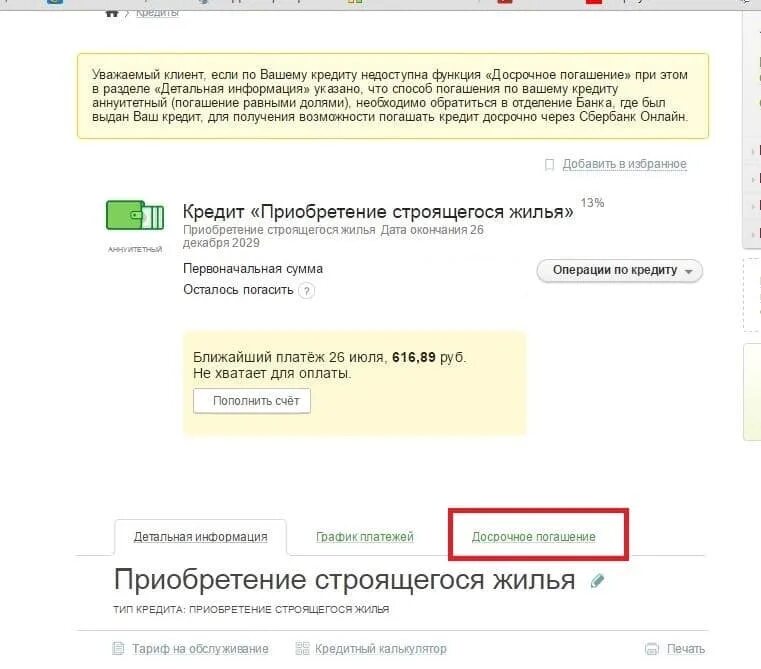
Task: Click the Печать link text
Action: tap(686, 649)
